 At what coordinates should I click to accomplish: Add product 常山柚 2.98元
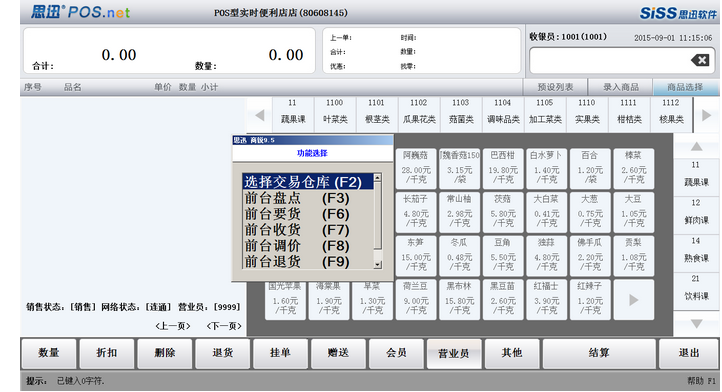[459, 212]
